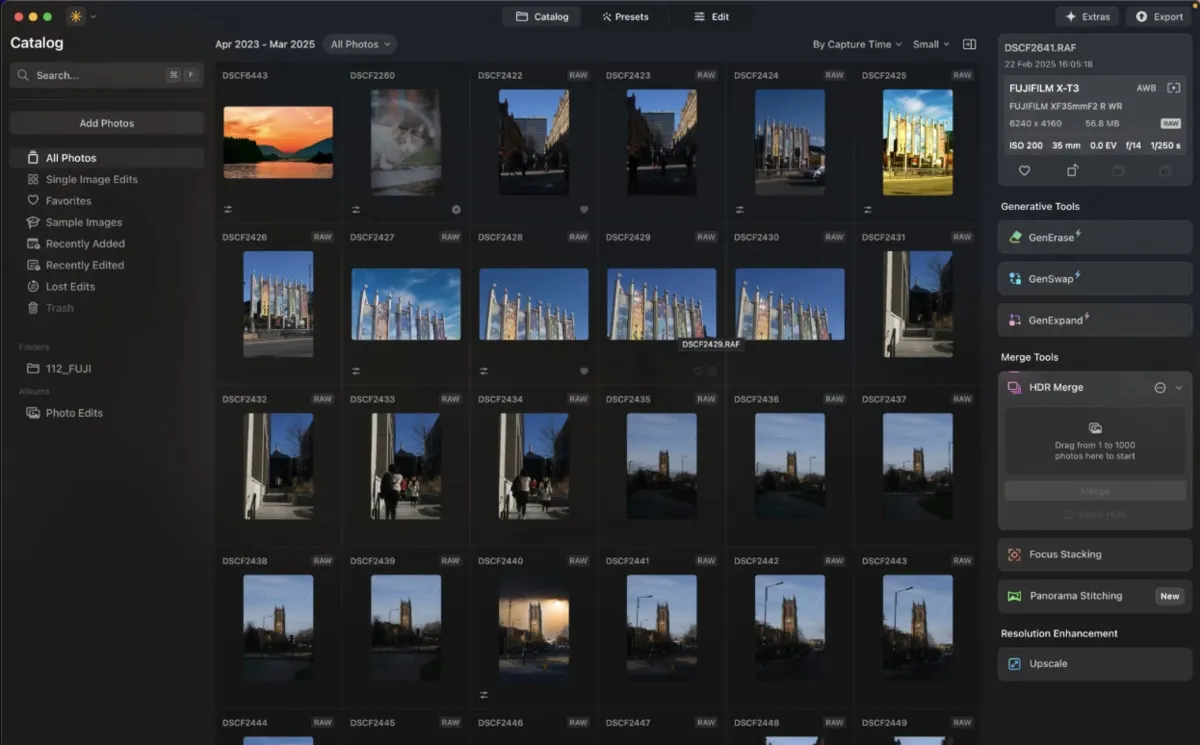Switch to the Edit tab
Viewport: 1200px width, 745px height.
pos(712,16)
